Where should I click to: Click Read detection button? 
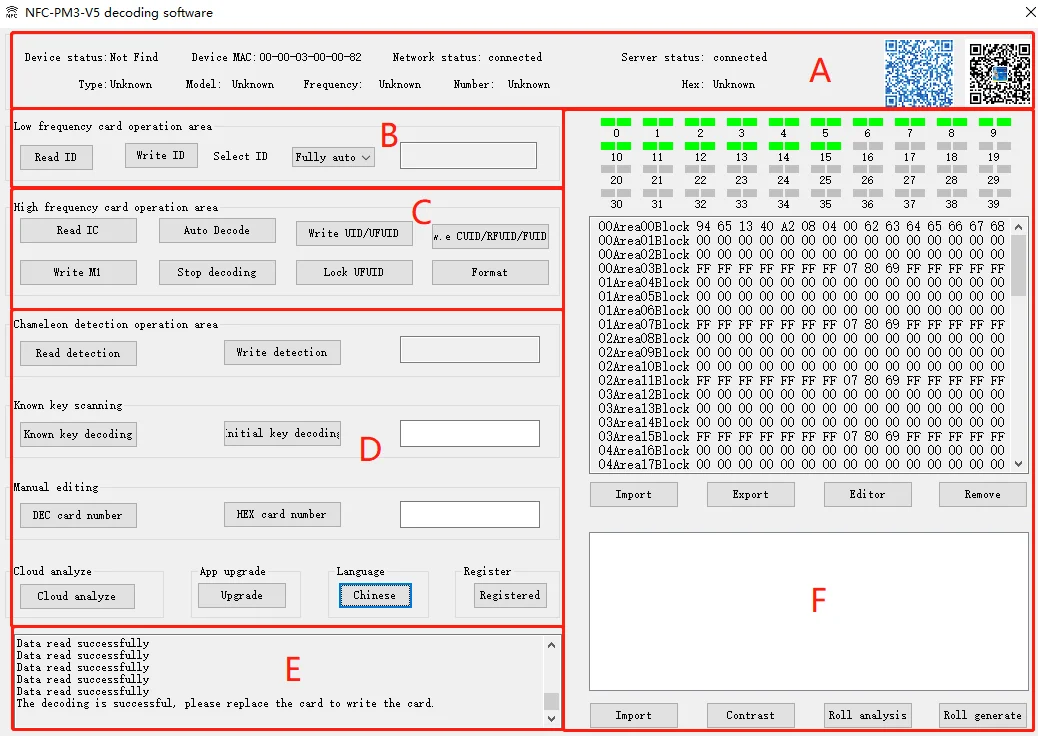pos(78,353)
